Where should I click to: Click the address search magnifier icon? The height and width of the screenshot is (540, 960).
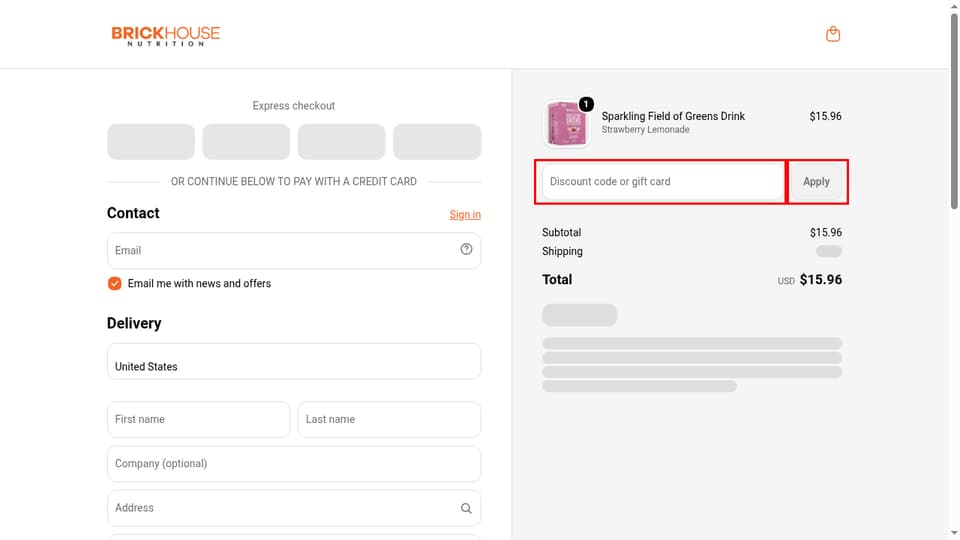467,508
